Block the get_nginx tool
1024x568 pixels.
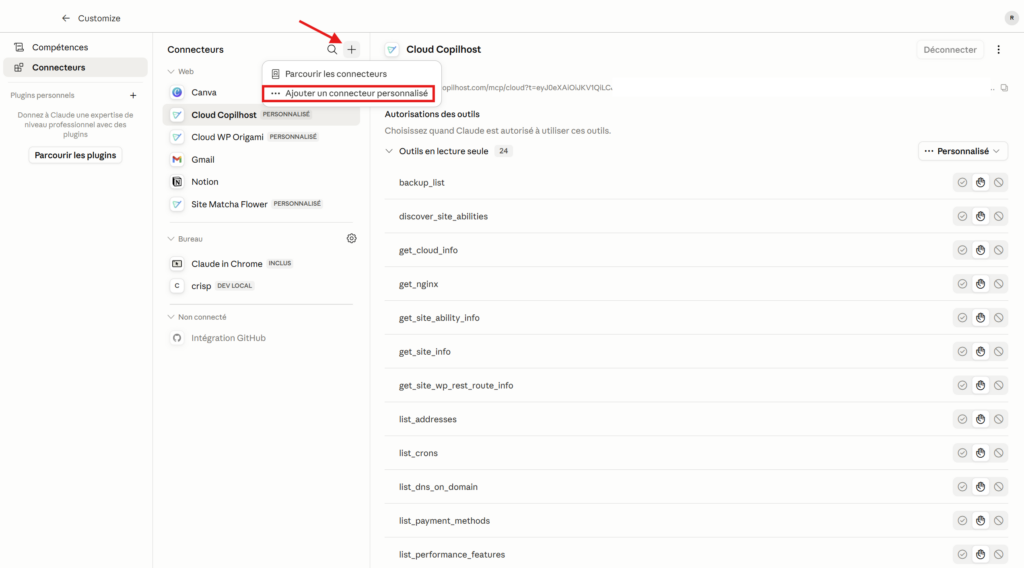click(999, 284)
